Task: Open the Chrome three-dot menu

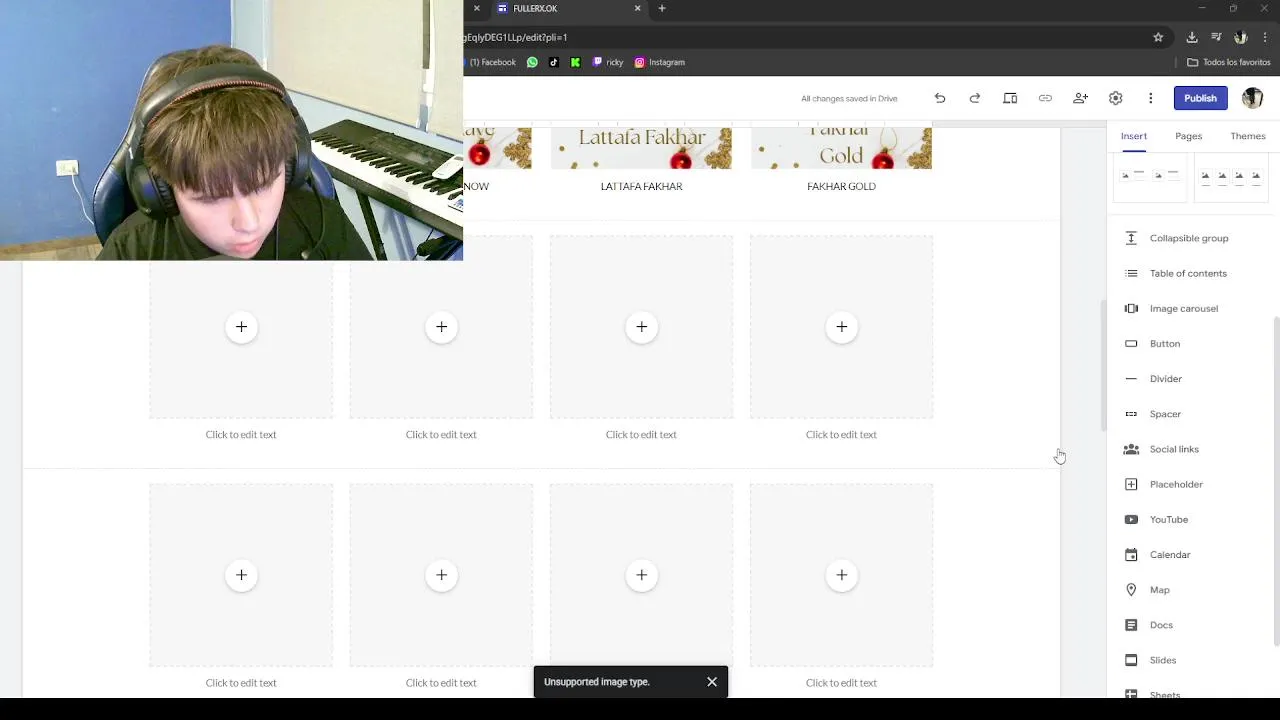Action: pos(1265,37)
